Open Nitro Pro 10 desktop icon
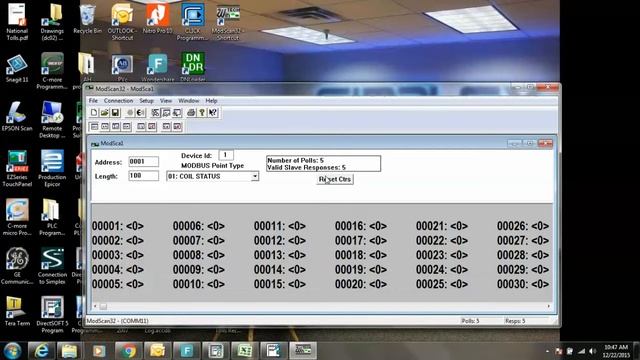This screenshot has width=640, height=360. tap(158, 19)
